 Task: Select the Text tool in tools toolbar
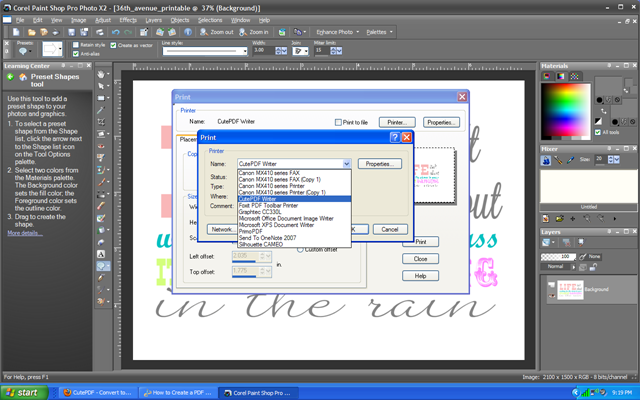[x=101, y=254]
